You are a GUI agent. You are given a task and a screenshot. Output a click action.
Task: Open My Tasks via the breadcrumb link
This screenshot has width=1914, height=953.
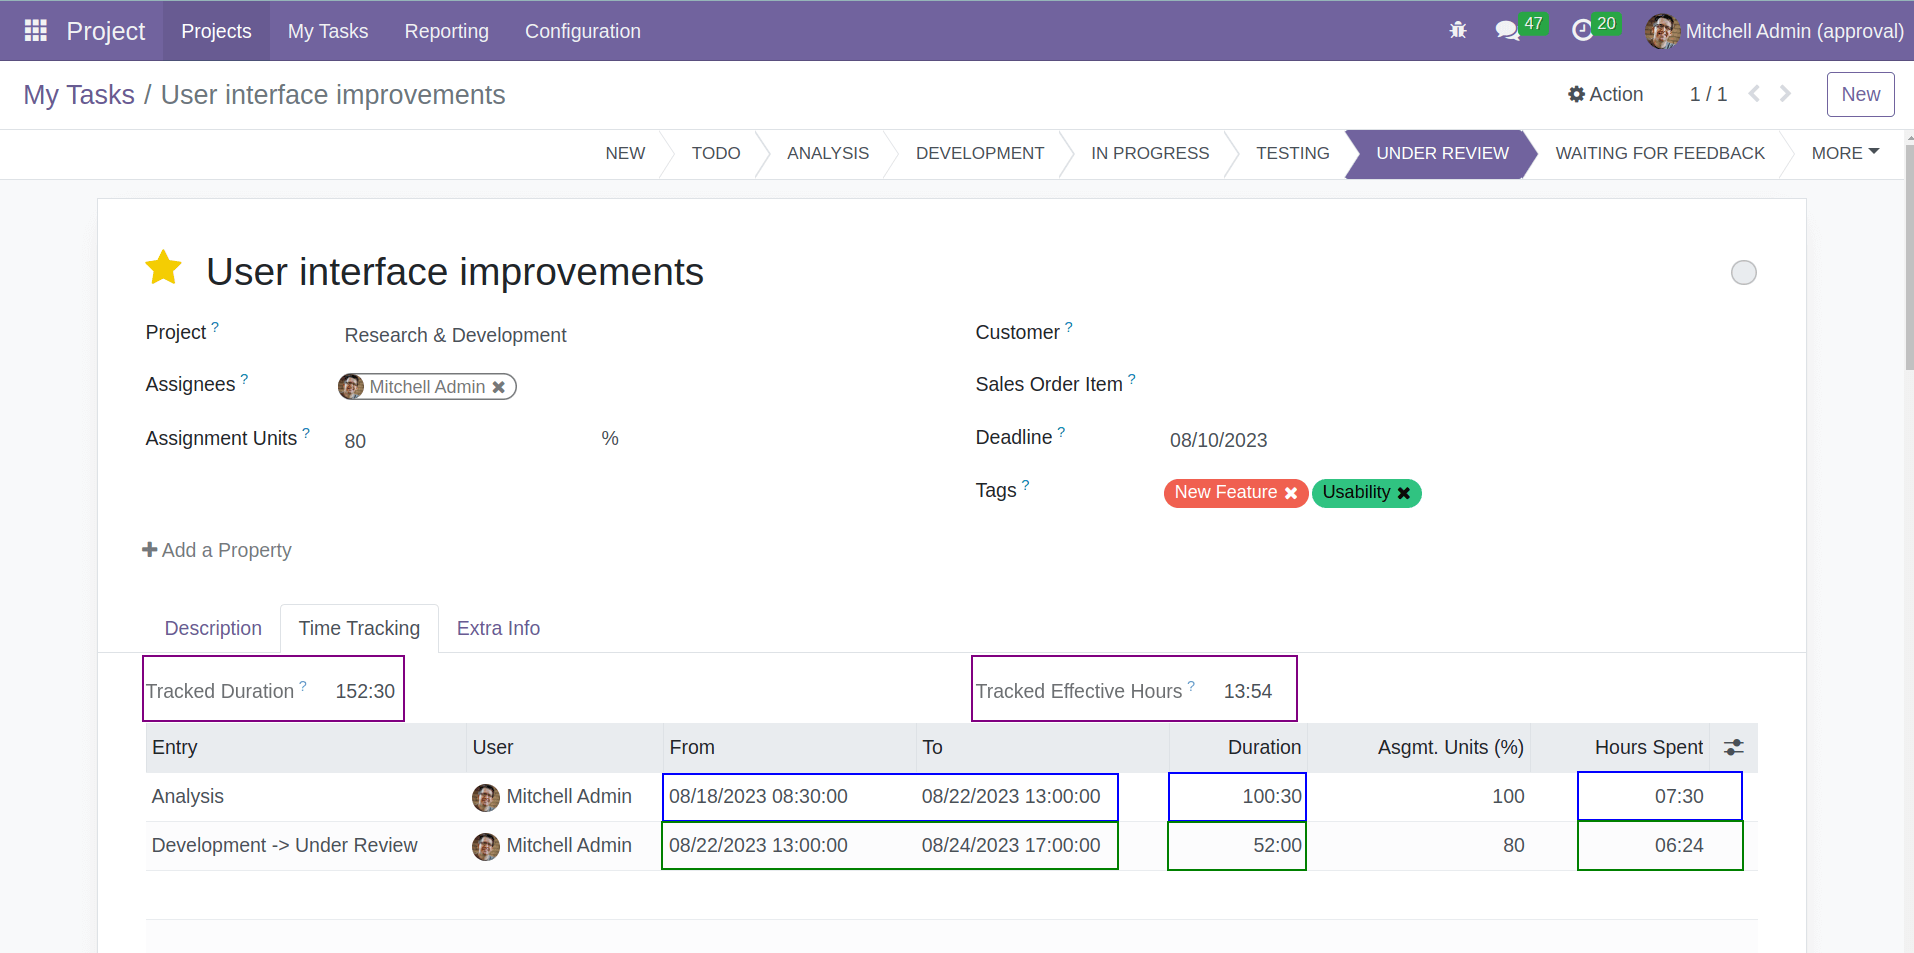click(x=79, y=94)
